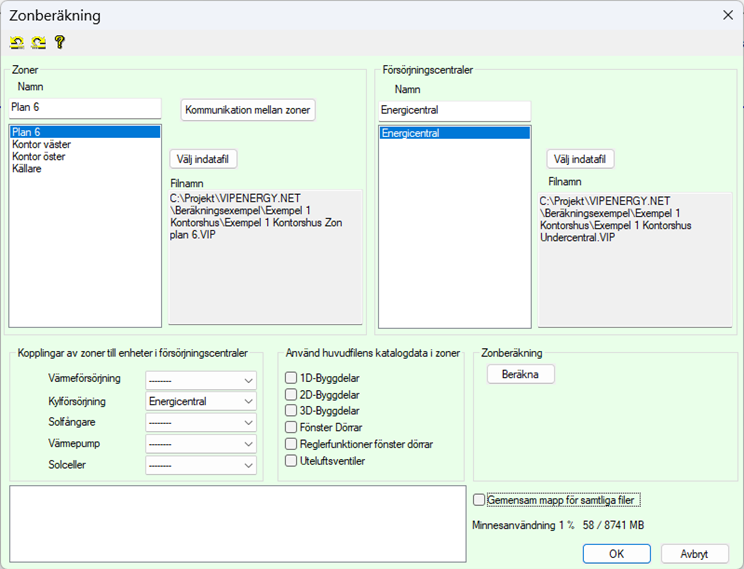Screen dimensions: 744x569
Task: Click Välj indatafil under Zoner
Action: pos(206,159)
